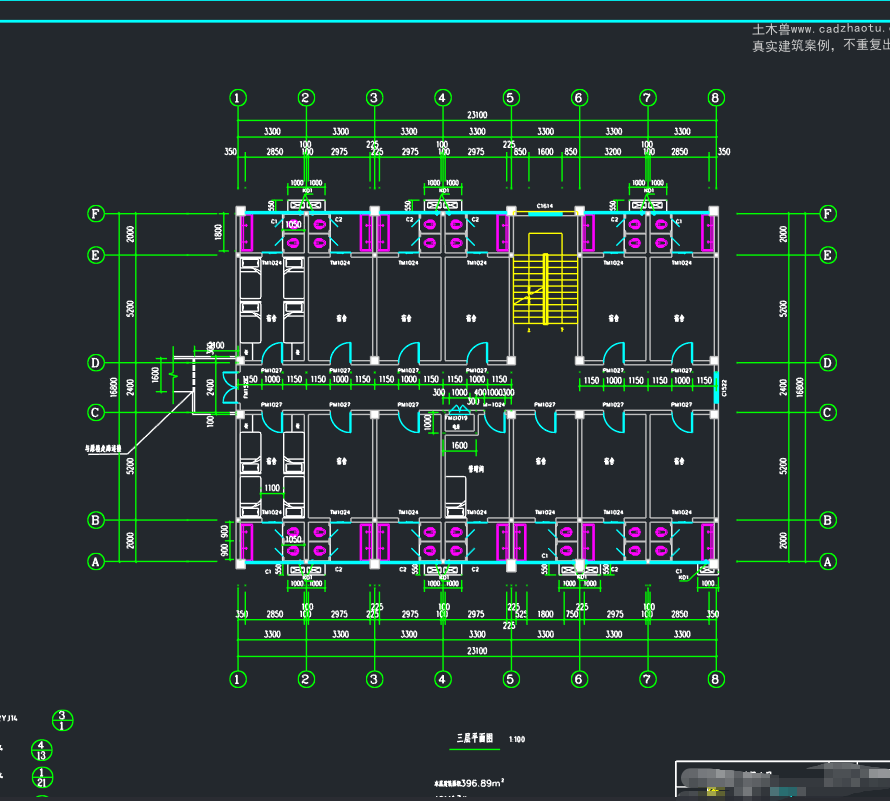Pick the corridor connection leader note text
The width and height of the screenshot is (890, 801).
[103, 448]
